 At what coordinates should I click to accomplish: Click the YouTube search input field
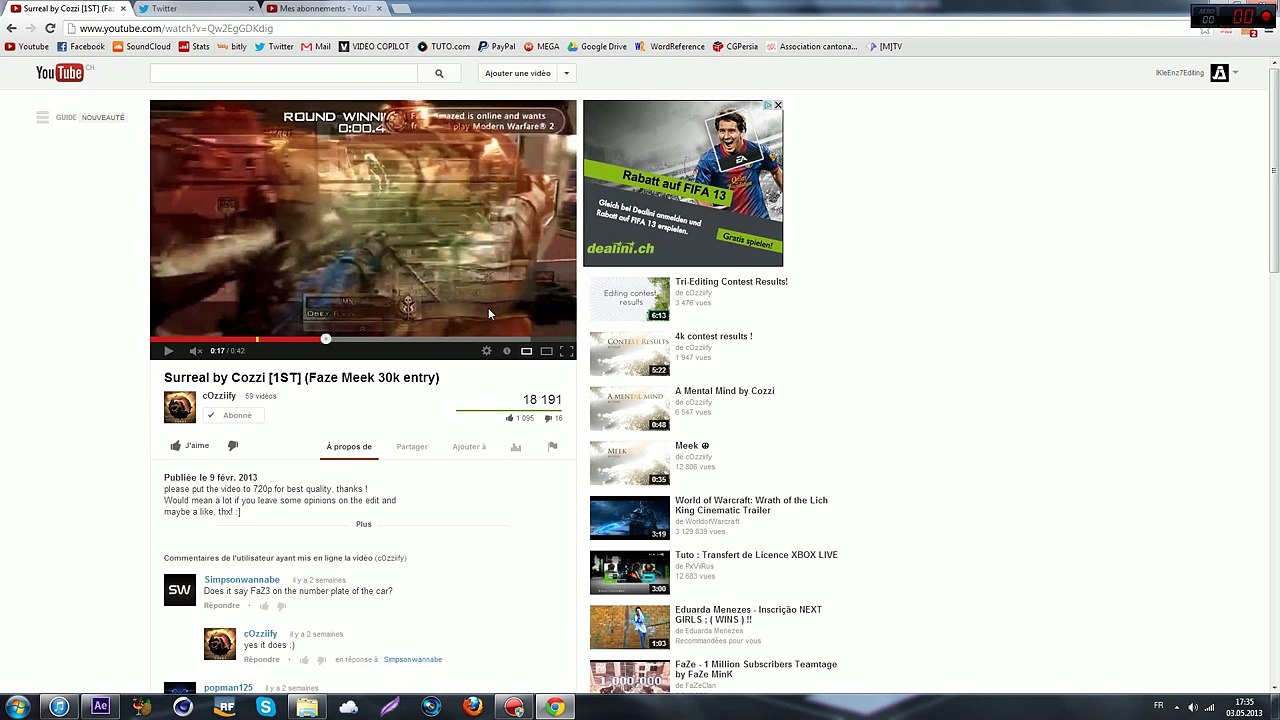[284, 73]
